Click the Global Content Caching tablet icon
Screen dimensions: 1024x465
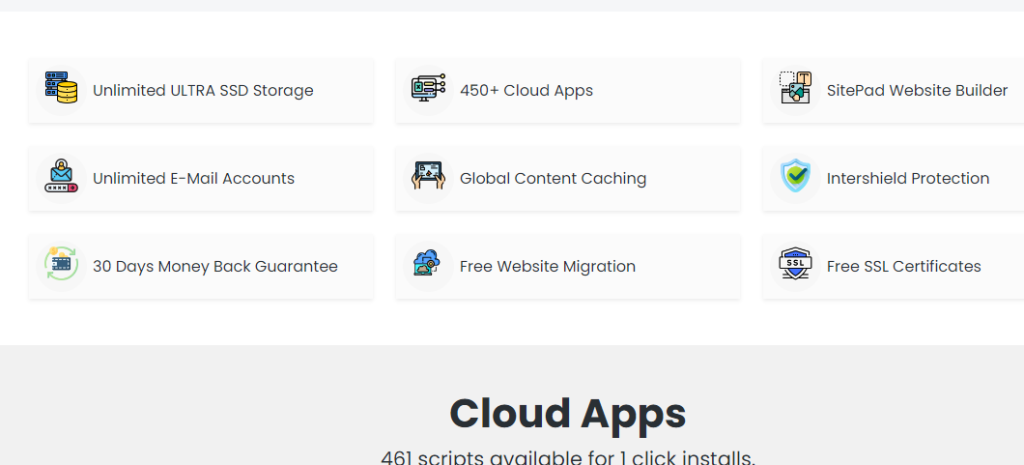pyautogui.click(x=428, y=176)
